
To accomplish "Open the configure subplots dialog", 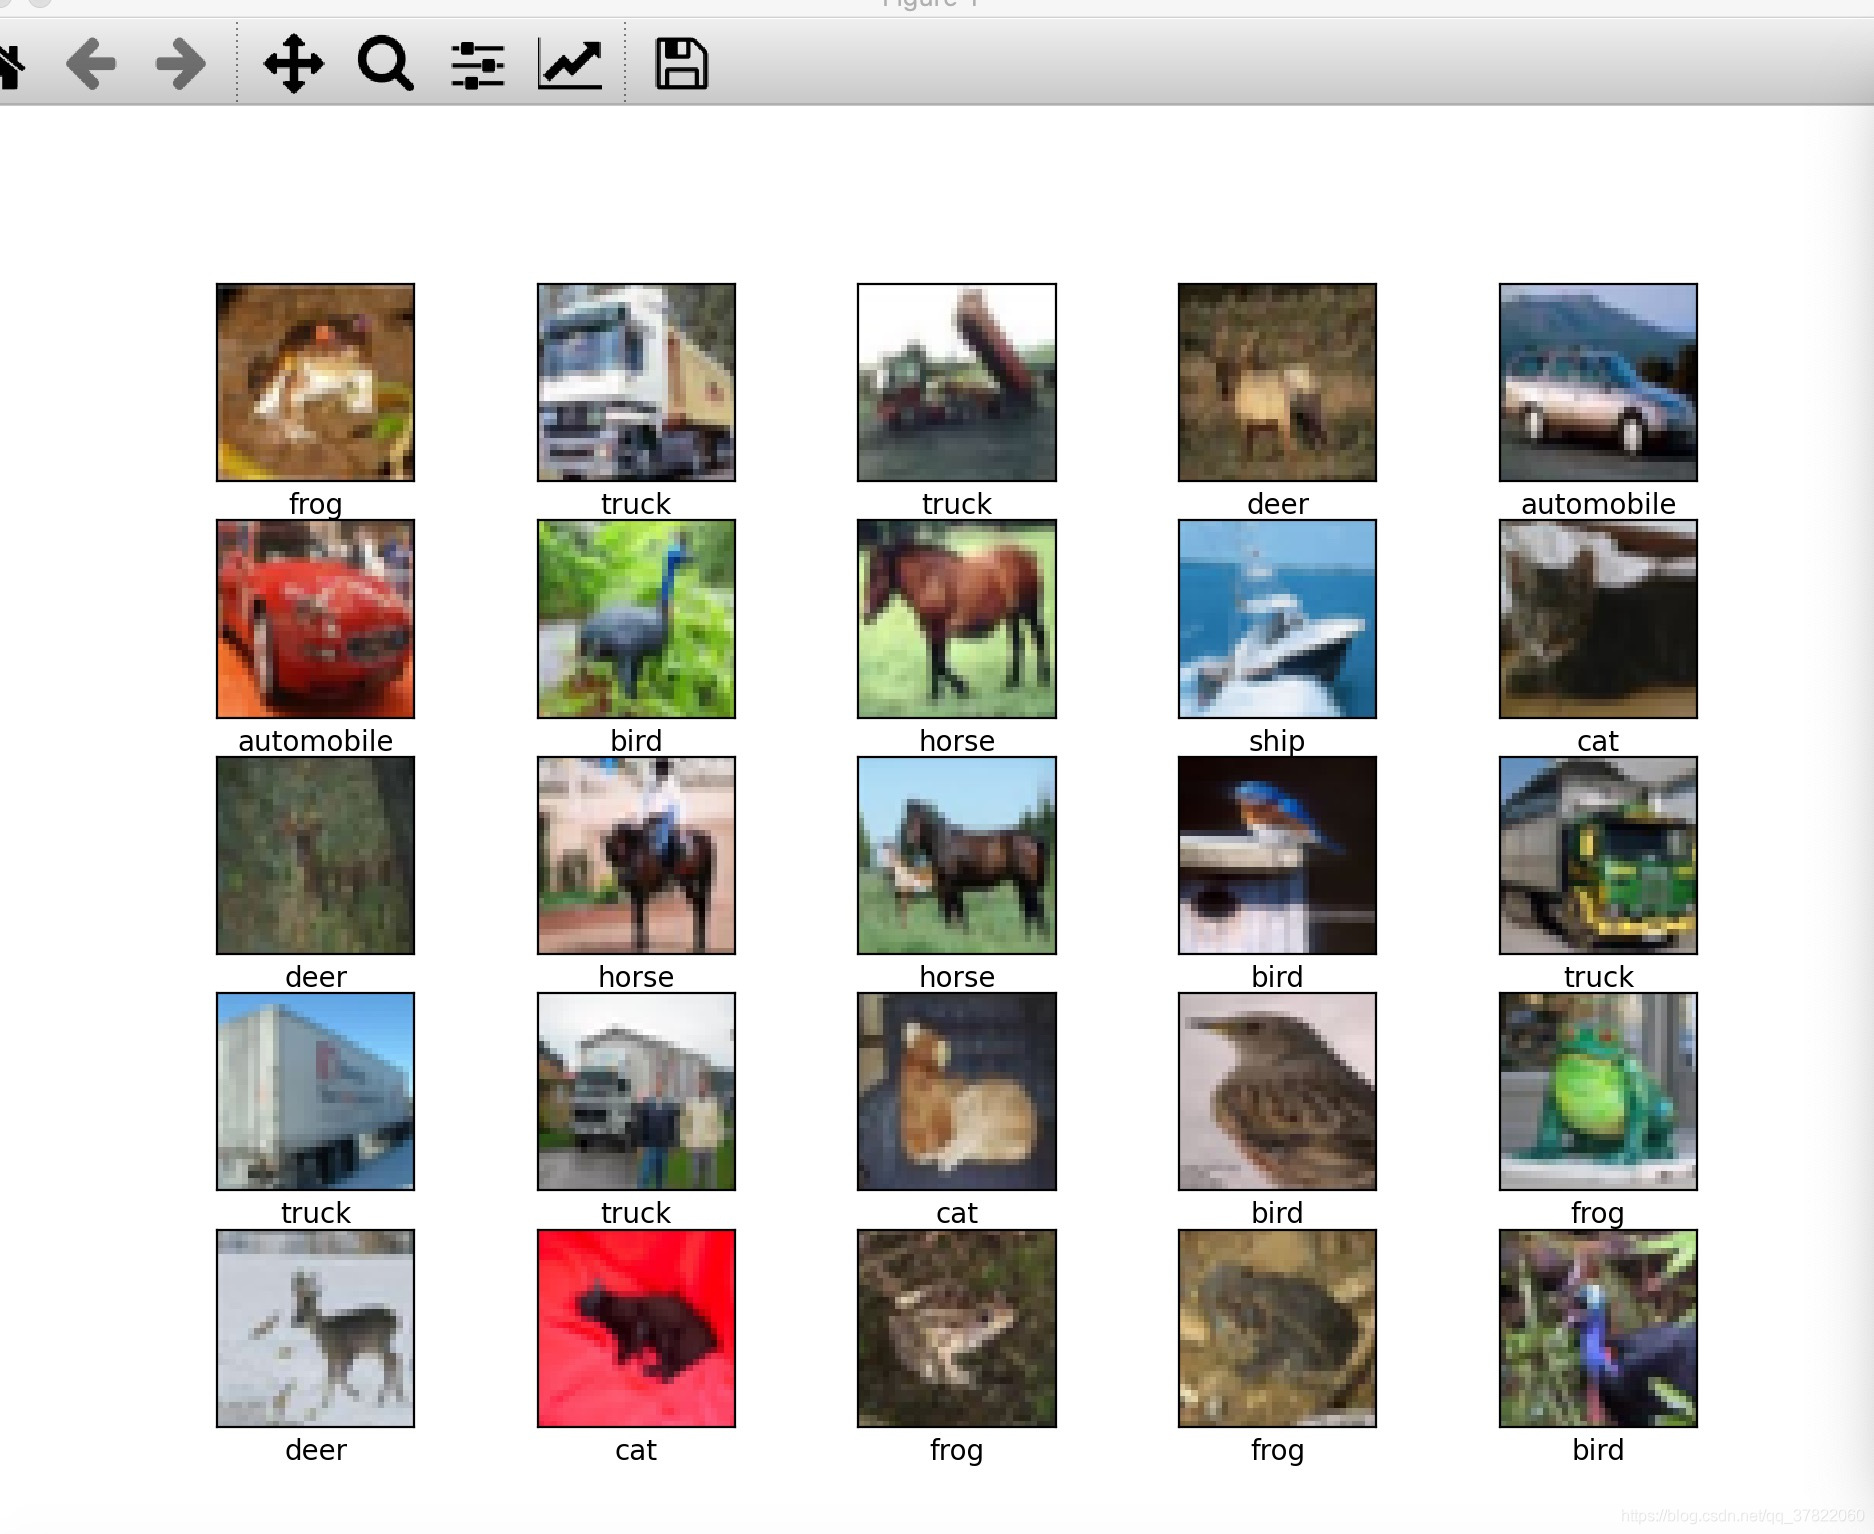I will point(476,63).
